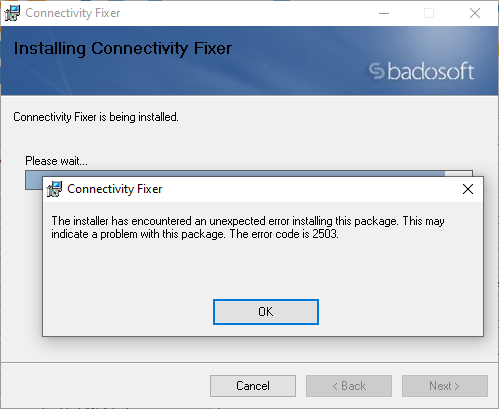Click the blue installation progress bar
499x409 pixels.
[235, 174]
